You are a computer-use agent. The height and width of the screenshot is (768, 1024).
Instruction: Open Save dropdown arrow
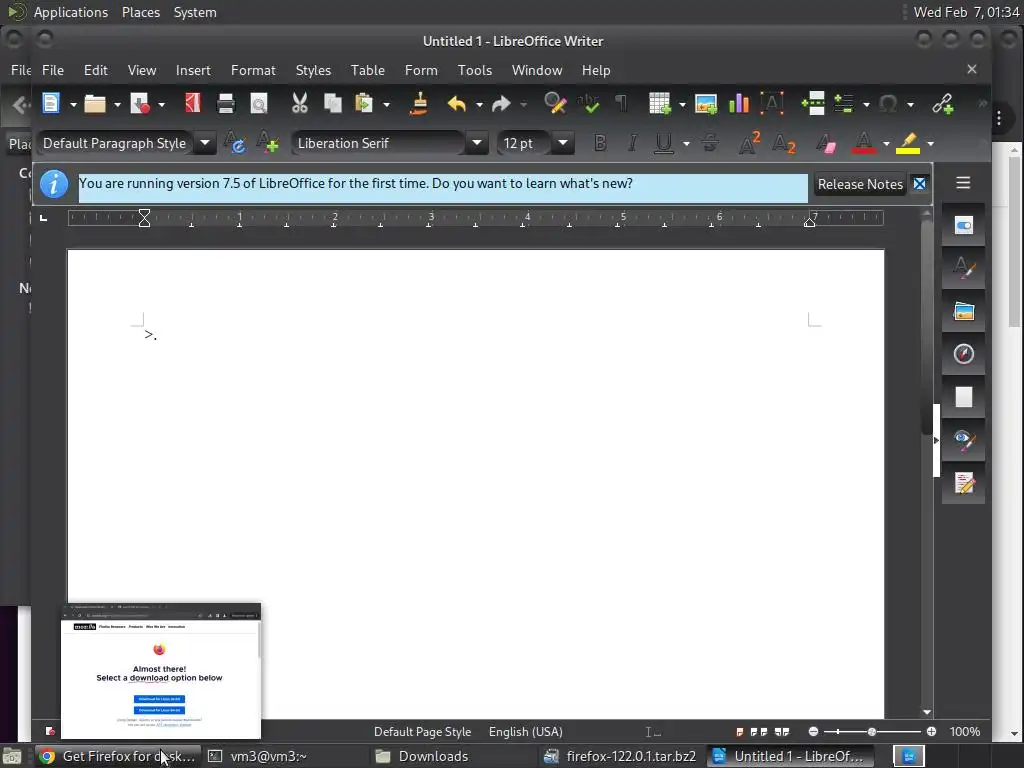161,104
